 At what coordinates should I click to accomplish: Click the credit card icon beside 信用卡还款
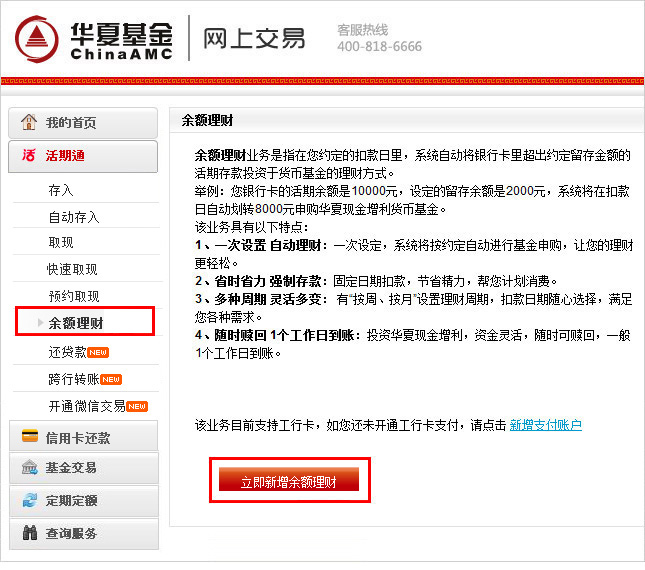pos(30,436)
